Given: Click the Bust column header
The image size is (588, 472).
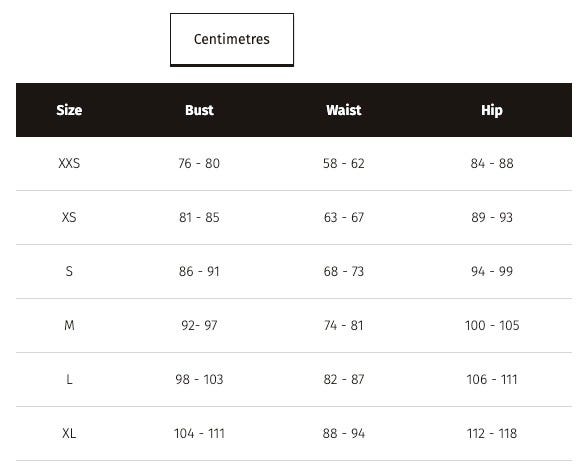Looking at the screenshot, I should point(199,110).
